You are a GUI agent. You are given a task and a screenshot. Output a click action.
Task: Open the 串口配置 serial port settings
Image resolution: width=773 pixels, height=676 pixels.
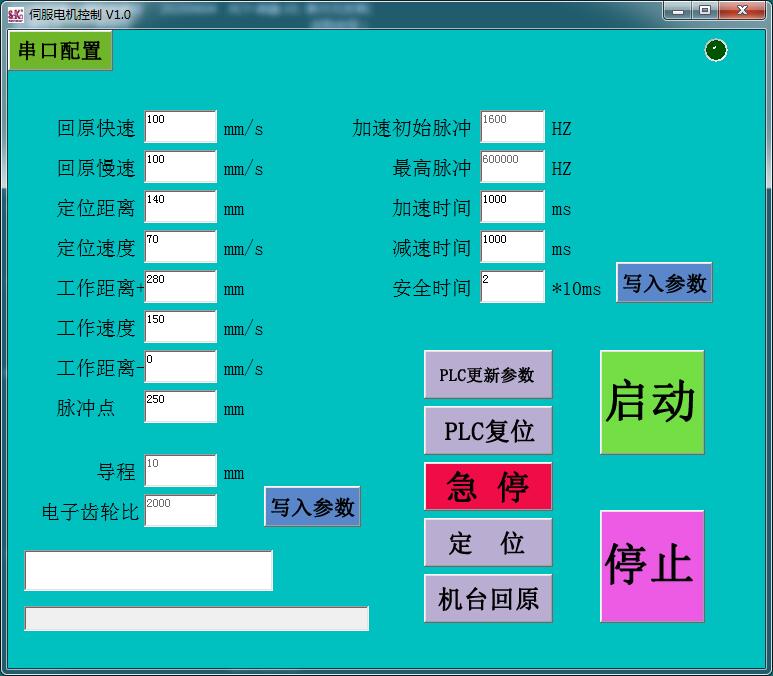(60, 51)
